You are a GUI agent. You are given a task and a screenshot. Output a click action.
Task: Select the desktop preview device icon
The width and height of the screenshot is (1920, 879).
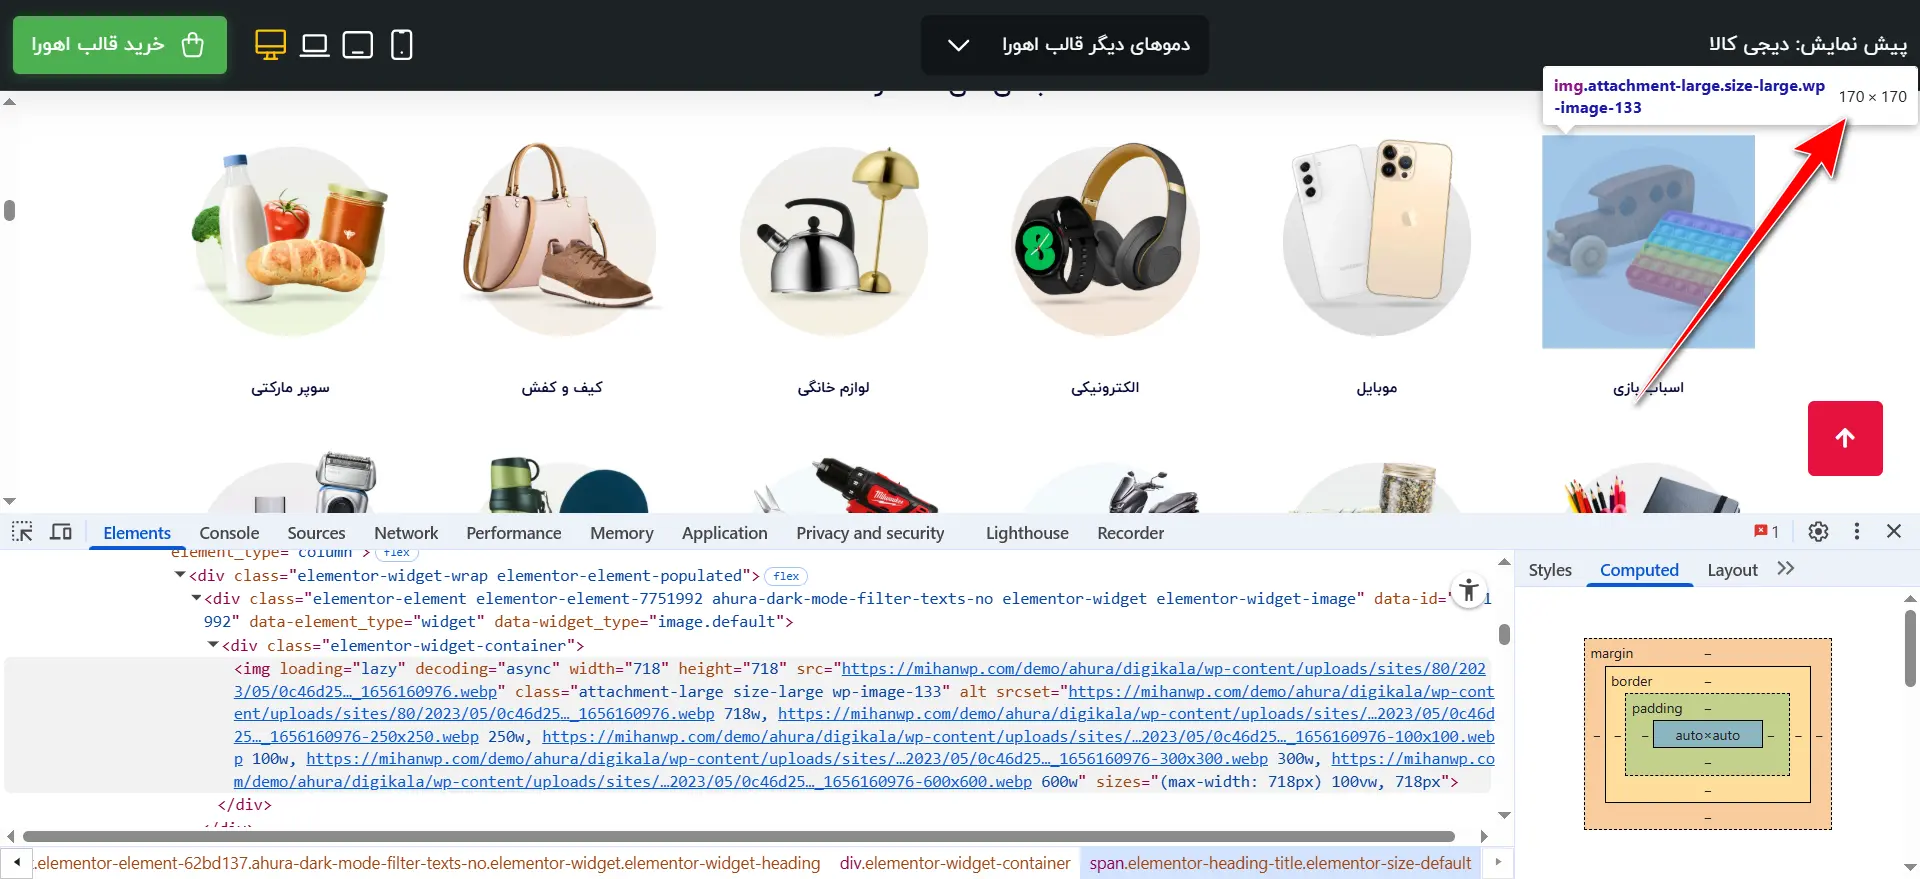click(270, 45)
